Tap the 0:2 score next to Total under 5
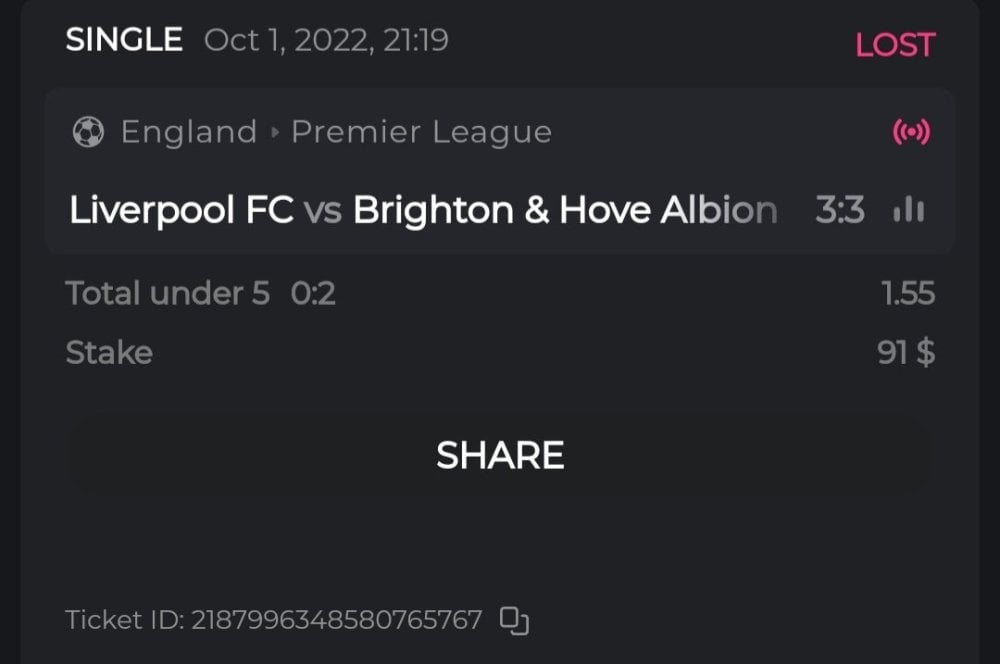Image resolution: width=1000 pixels, height=664 pixels. point(313,293)
